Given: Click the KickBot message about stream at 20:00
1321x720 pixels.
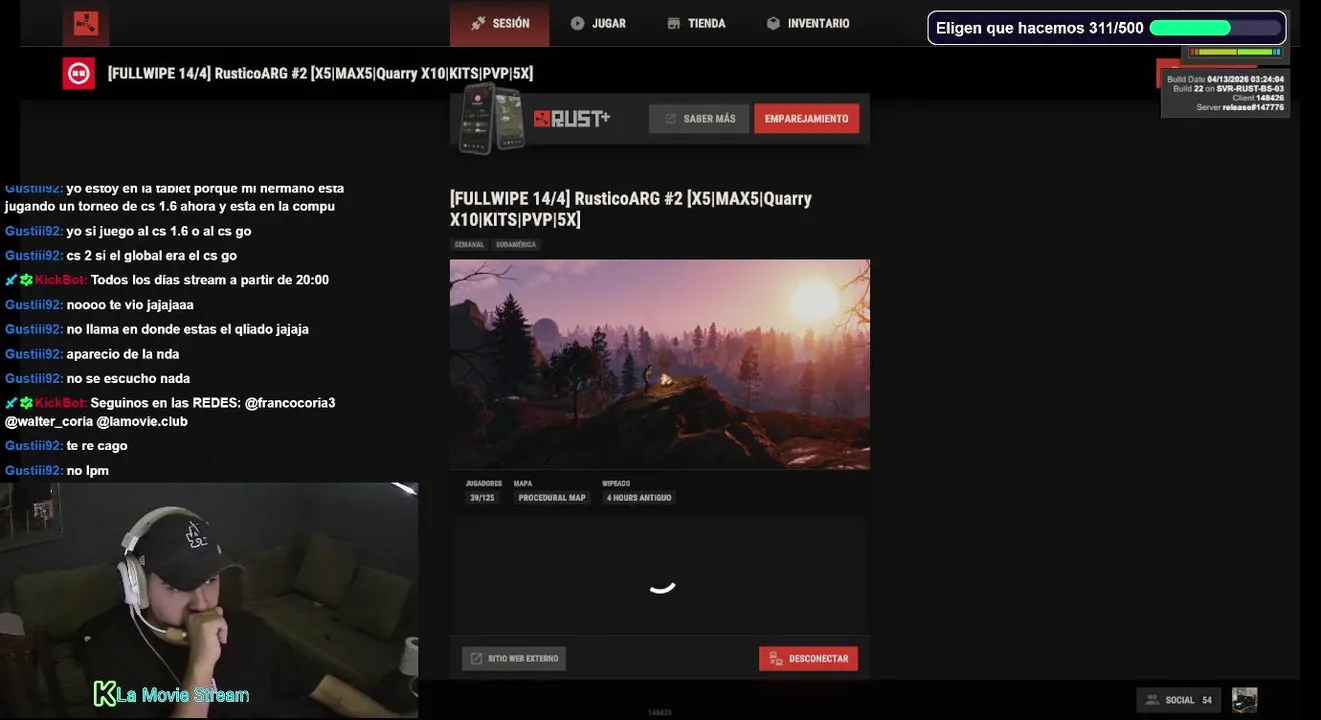Looking at the screenshot, I should click(167, 280).
